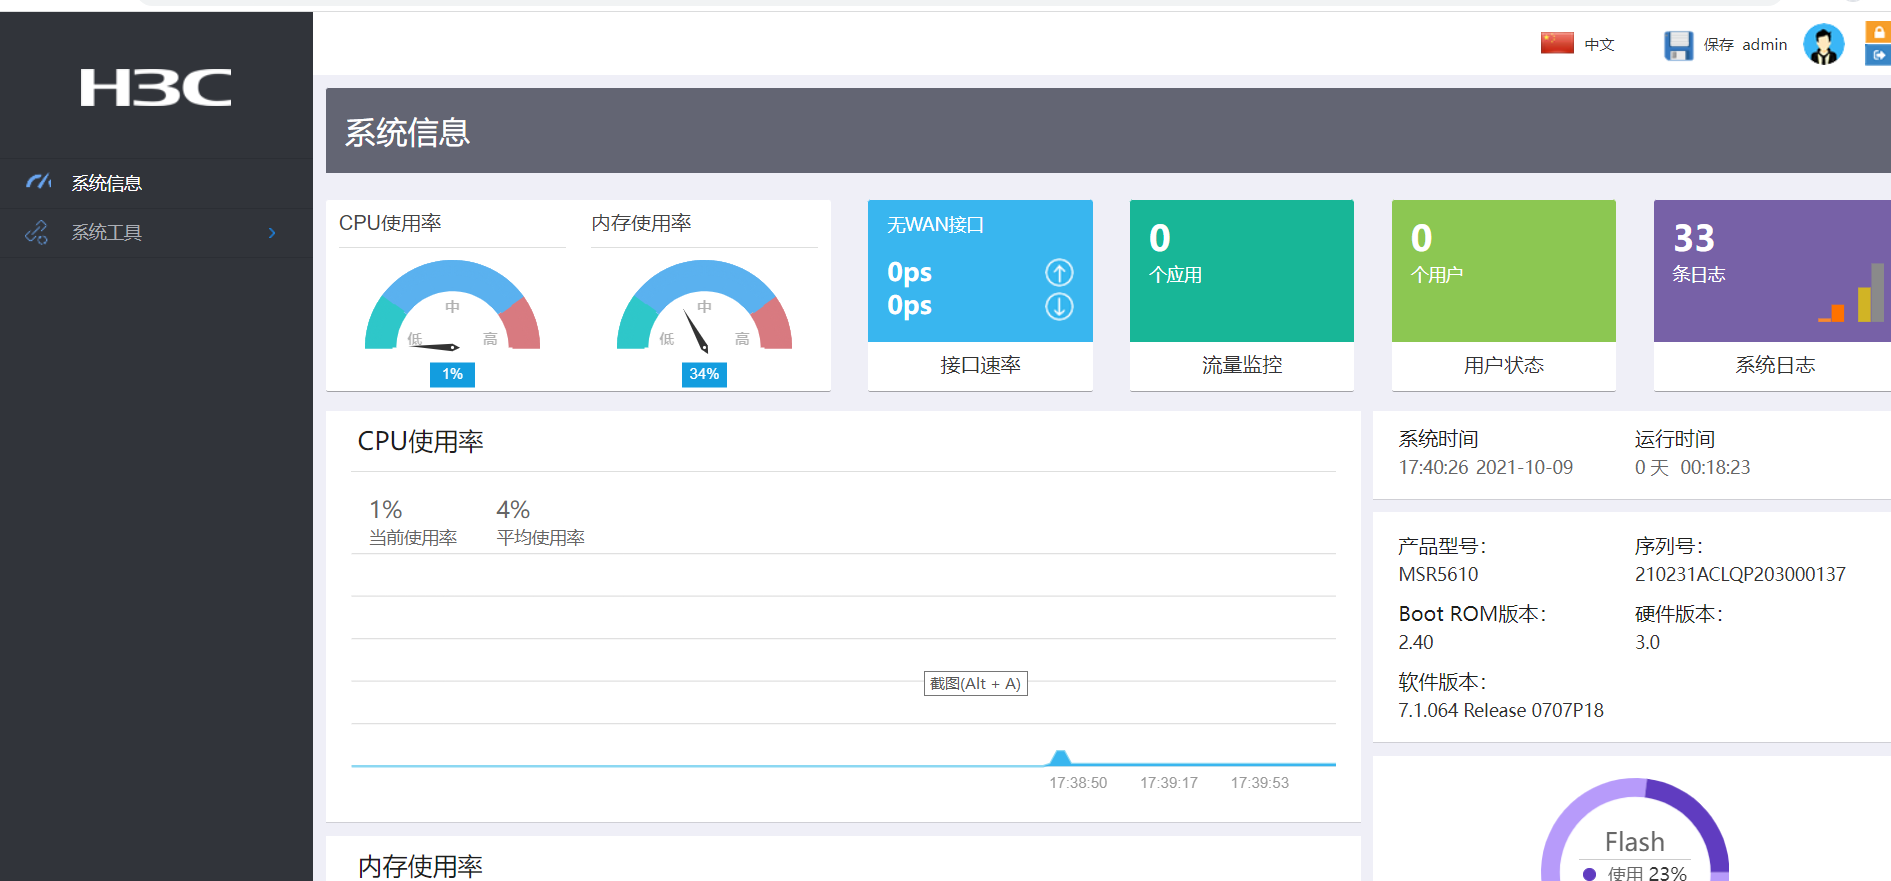Click the H3C logo
Image resolution: width=1891 pixels, height=881 pixels.
(156, 88)
